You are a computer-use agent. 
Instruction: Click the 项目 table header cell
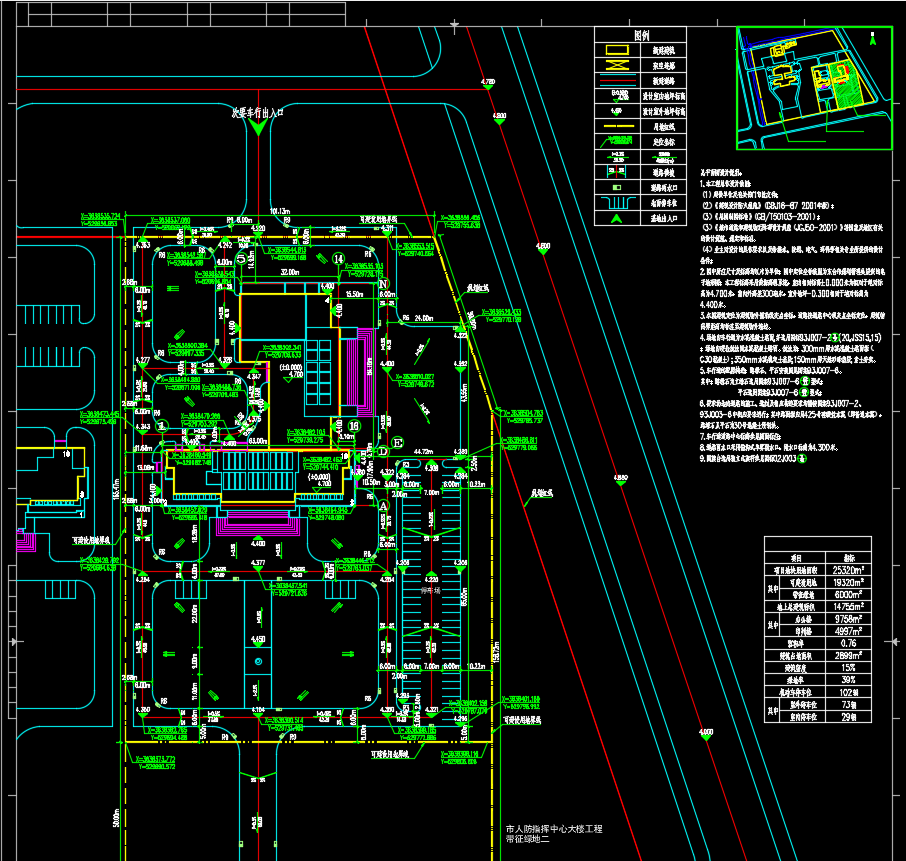pyautogui.click(x=796, y=558)
